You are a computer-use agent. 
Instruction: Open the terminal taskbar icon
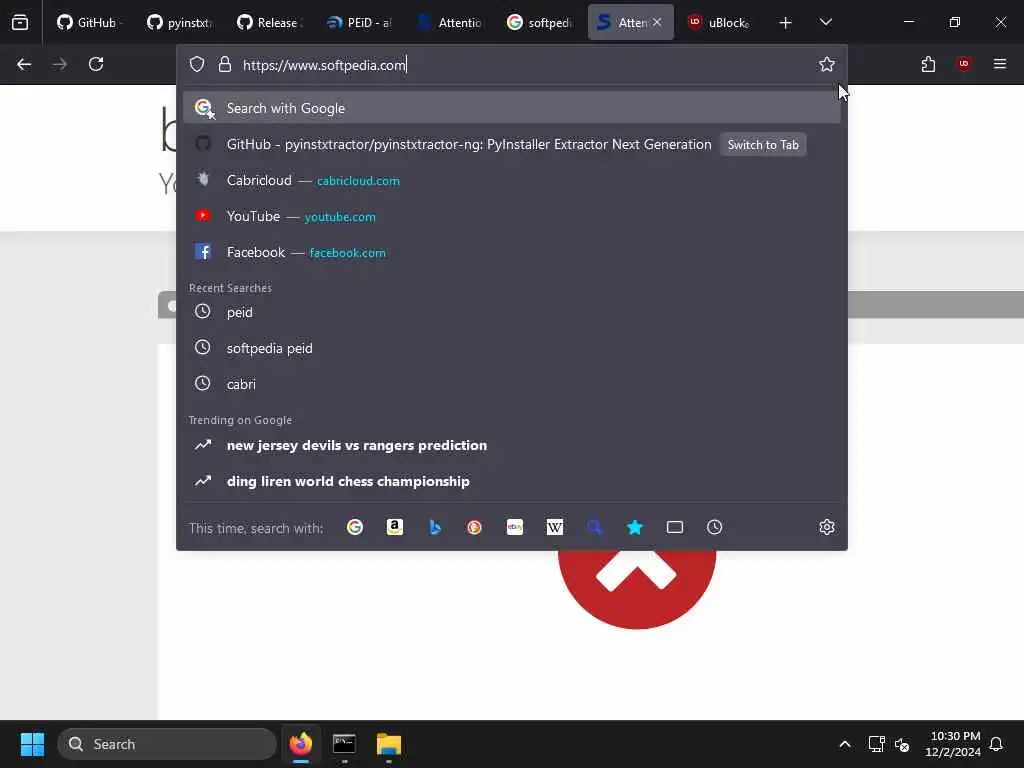coord(344,744)
